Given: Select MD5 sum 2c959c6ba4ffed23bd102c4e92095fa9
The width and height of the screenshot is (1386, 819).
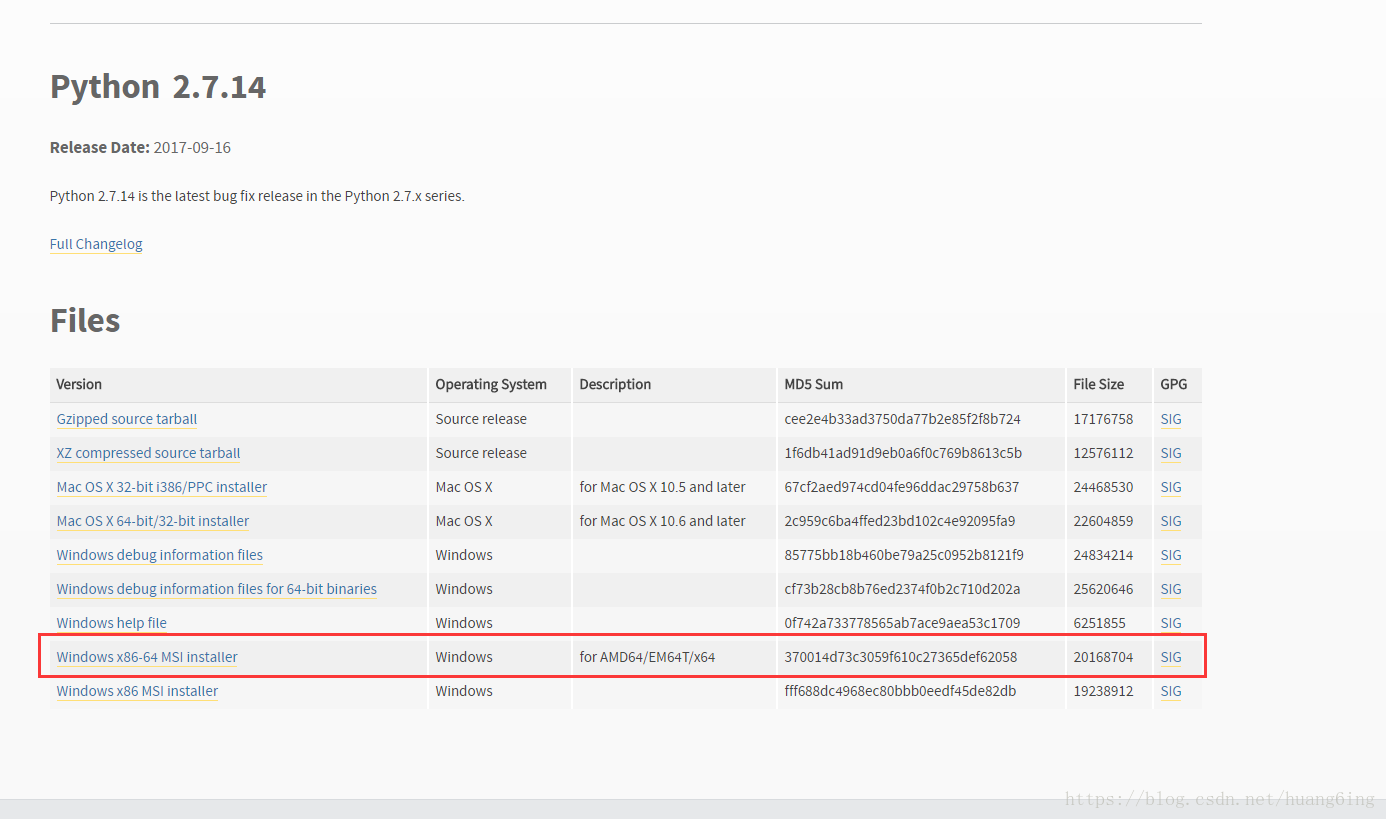Looking at the screenshot, I should pos(900,521).
